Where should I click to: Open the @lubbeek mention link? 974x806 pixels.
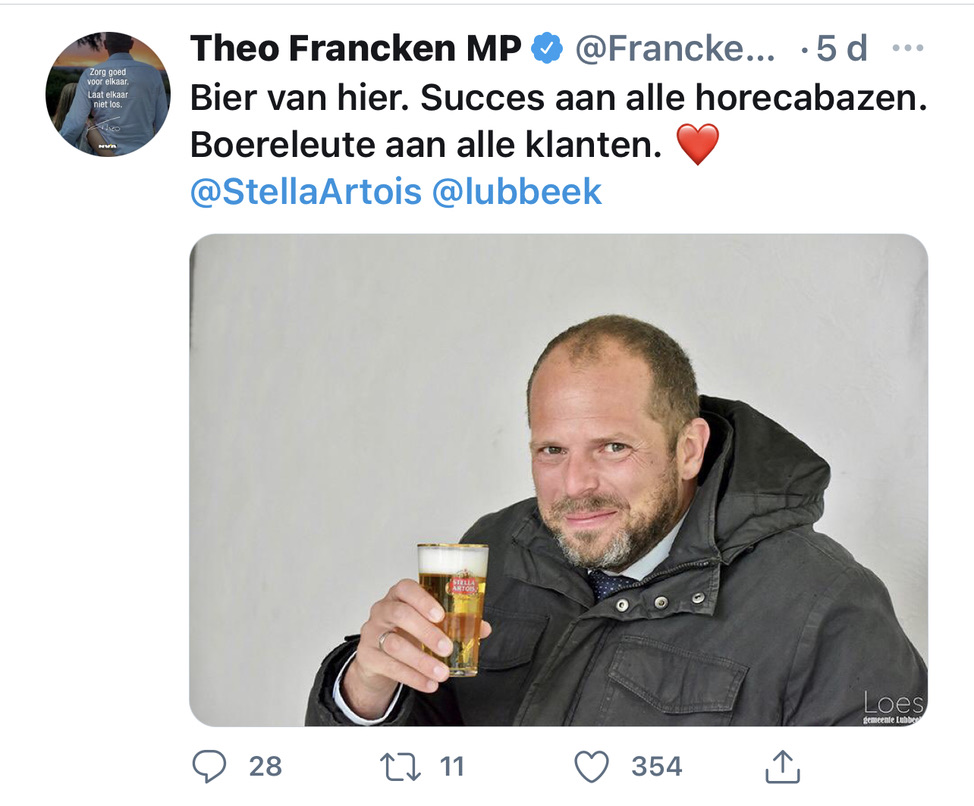517,191
